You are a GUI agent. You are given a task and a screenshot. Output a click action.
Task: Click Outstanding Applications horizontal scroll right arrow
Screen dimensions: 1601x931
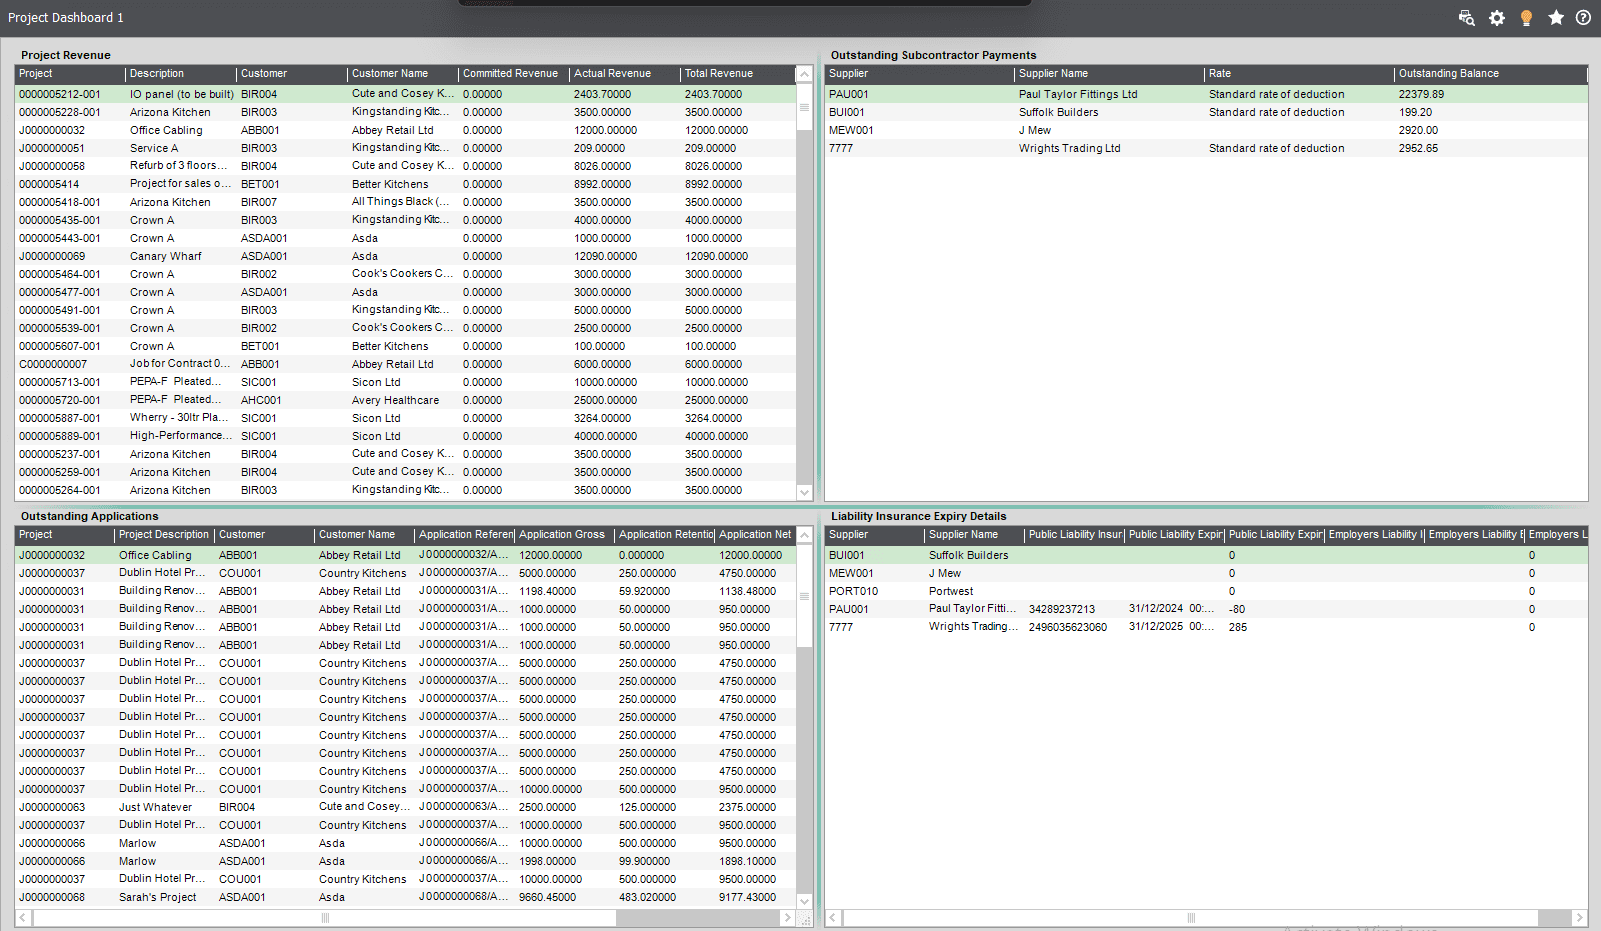(787, 917)
